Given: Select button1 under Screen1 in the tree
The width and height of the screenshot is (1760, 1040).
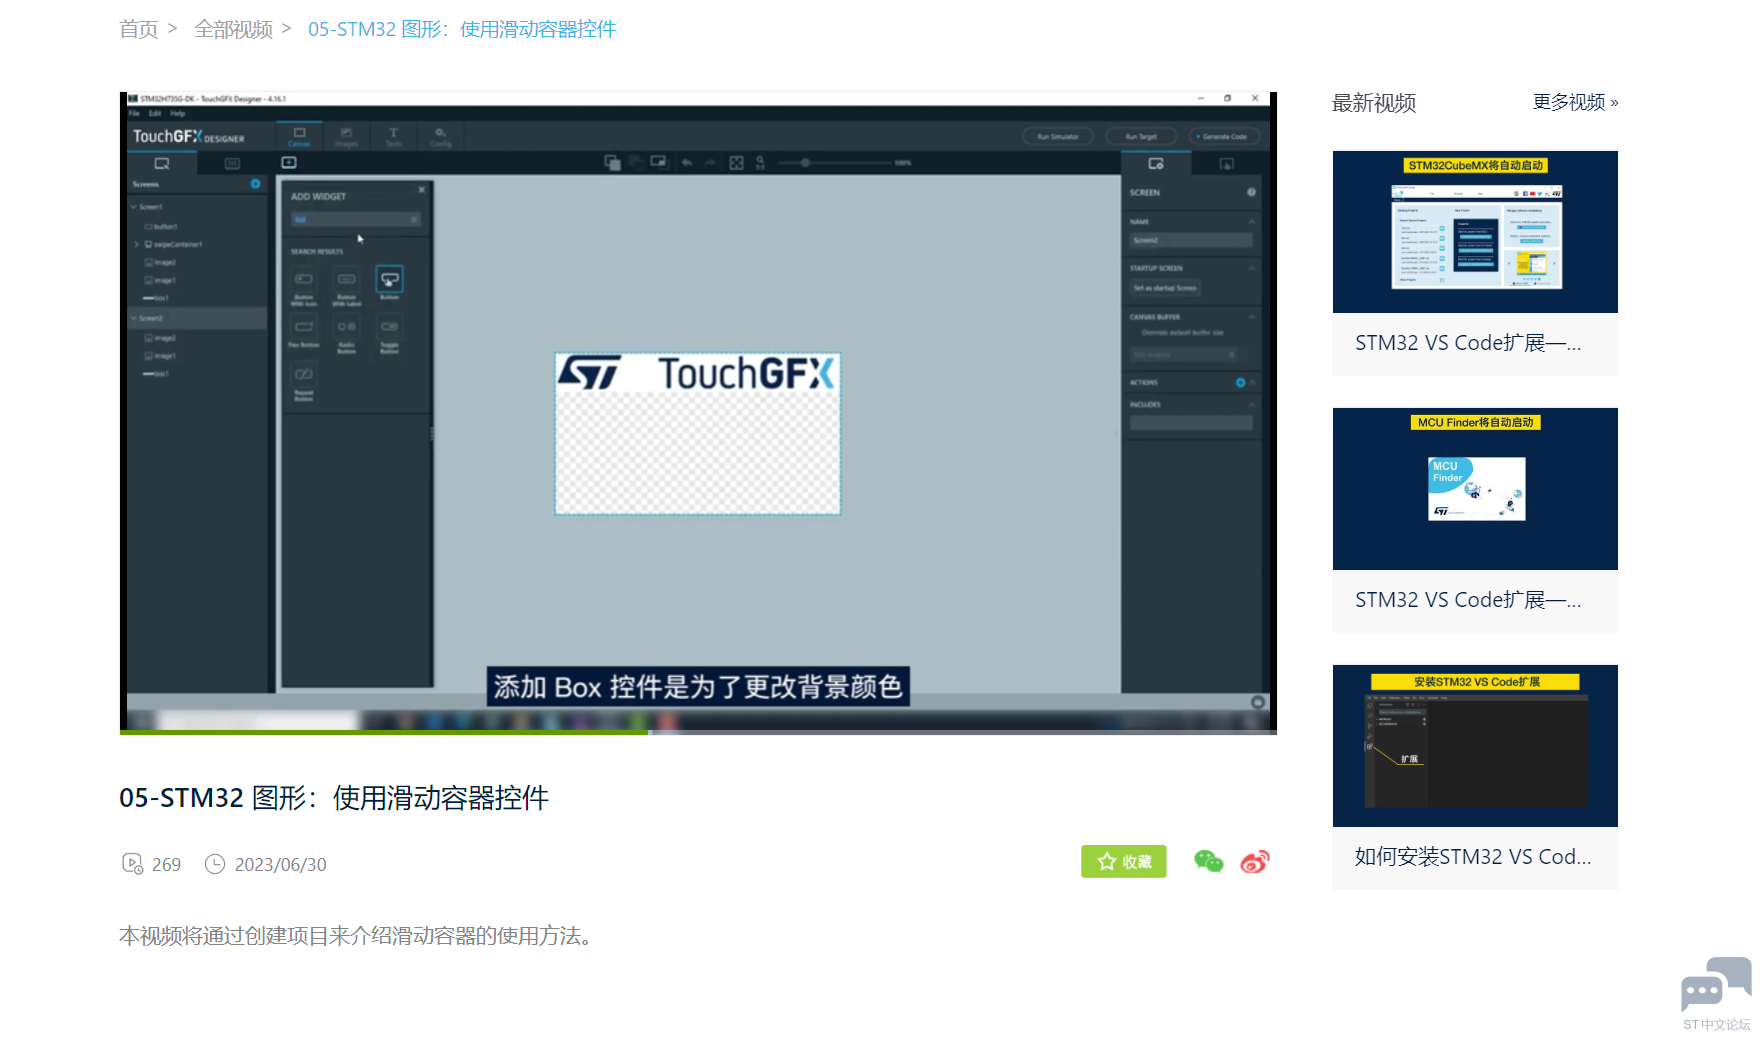Looking at the screenshot, I should click(162, 227).
